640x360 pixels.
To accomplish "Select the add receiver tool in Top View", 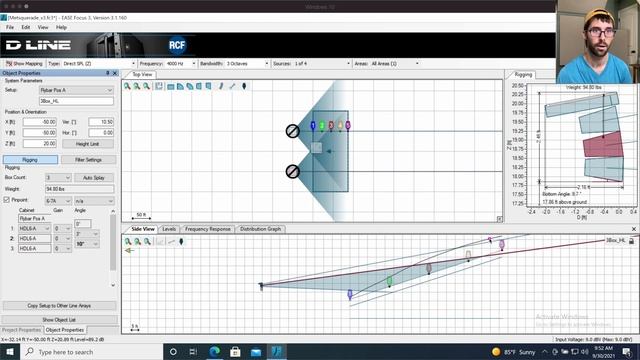I will point(244,86).
